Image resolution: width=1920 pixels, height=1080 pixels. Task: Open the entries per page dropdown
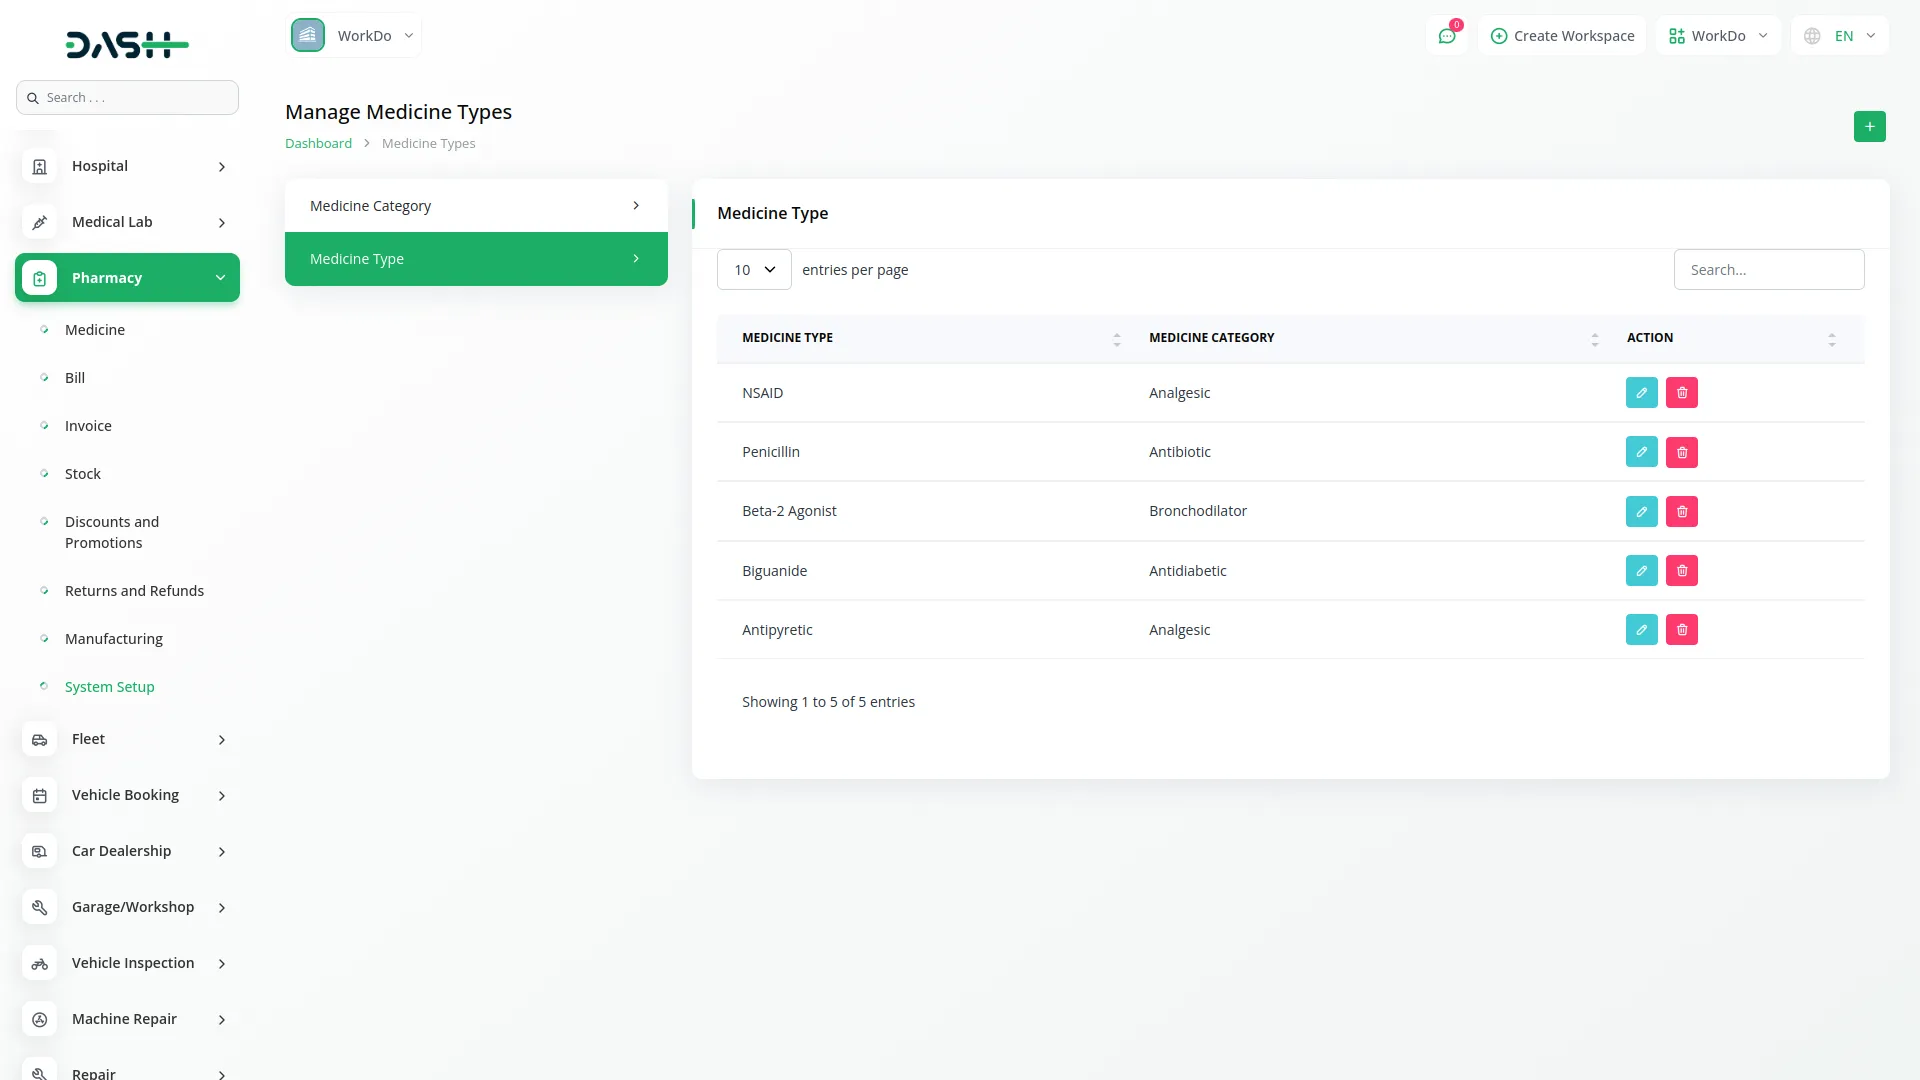tap(753, 269)
